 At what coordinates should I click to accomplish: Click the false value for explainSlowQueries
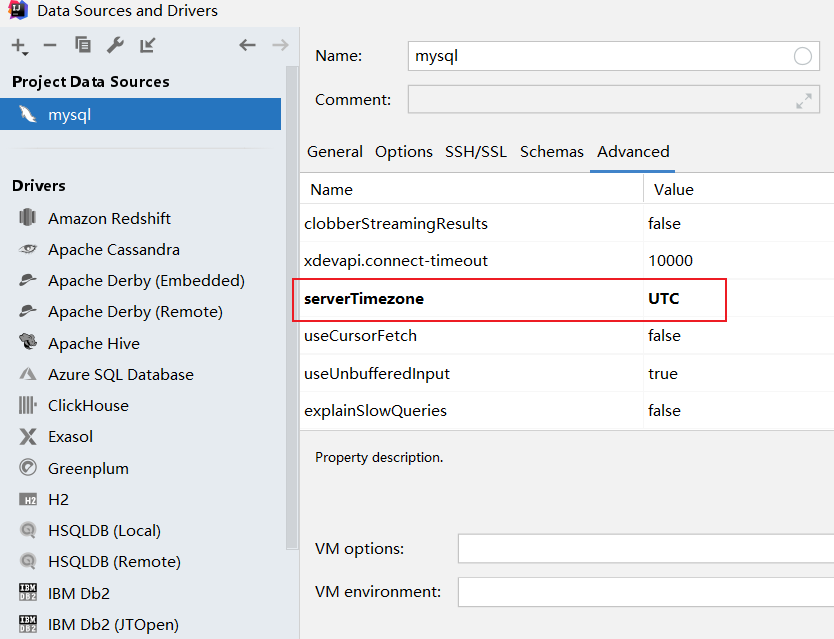point(664,411)
